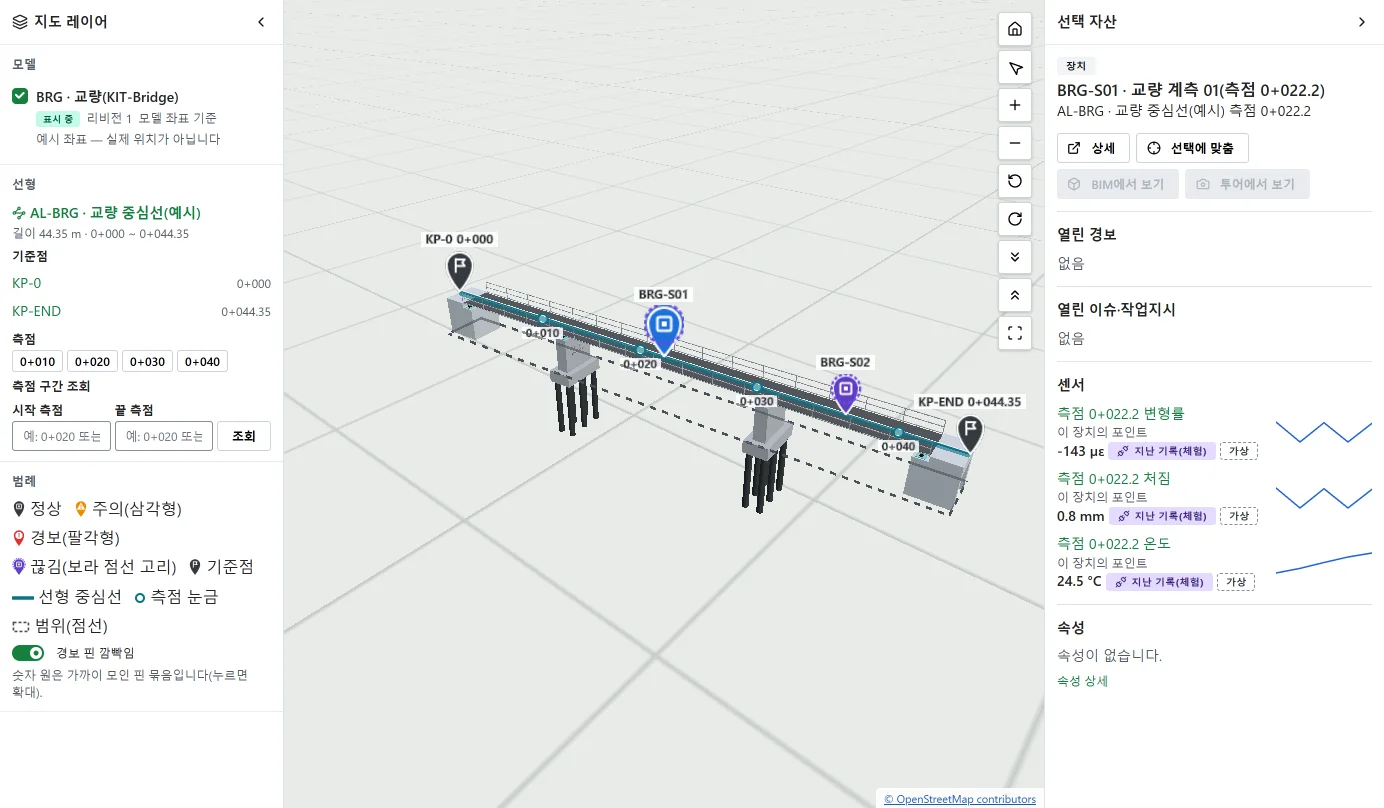Open the OpenStreetMap contributors link
Viewport: 1384px width, 808px height.
[x=960, y=799]
